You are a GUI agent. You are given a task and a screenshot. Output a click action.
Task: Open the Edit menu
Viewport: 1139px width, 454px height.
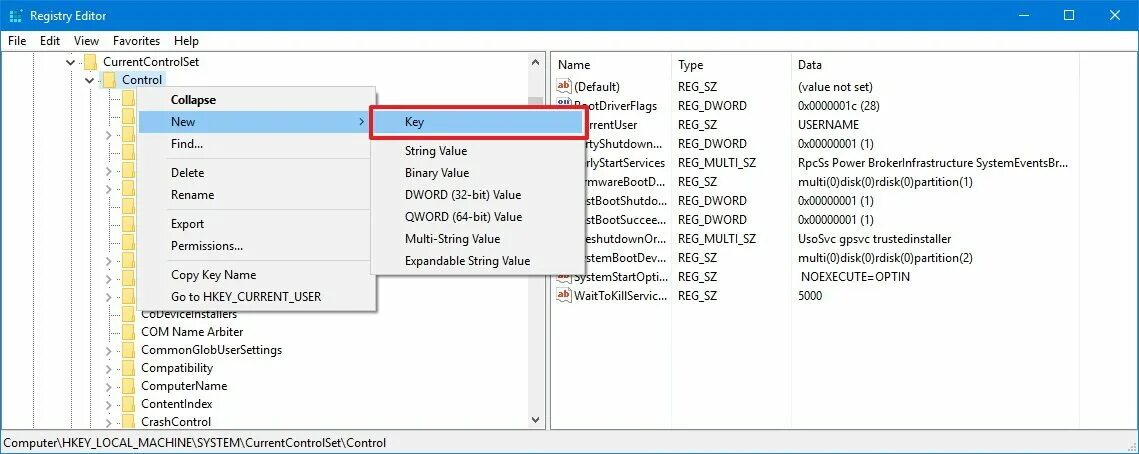tap(50, 41)
